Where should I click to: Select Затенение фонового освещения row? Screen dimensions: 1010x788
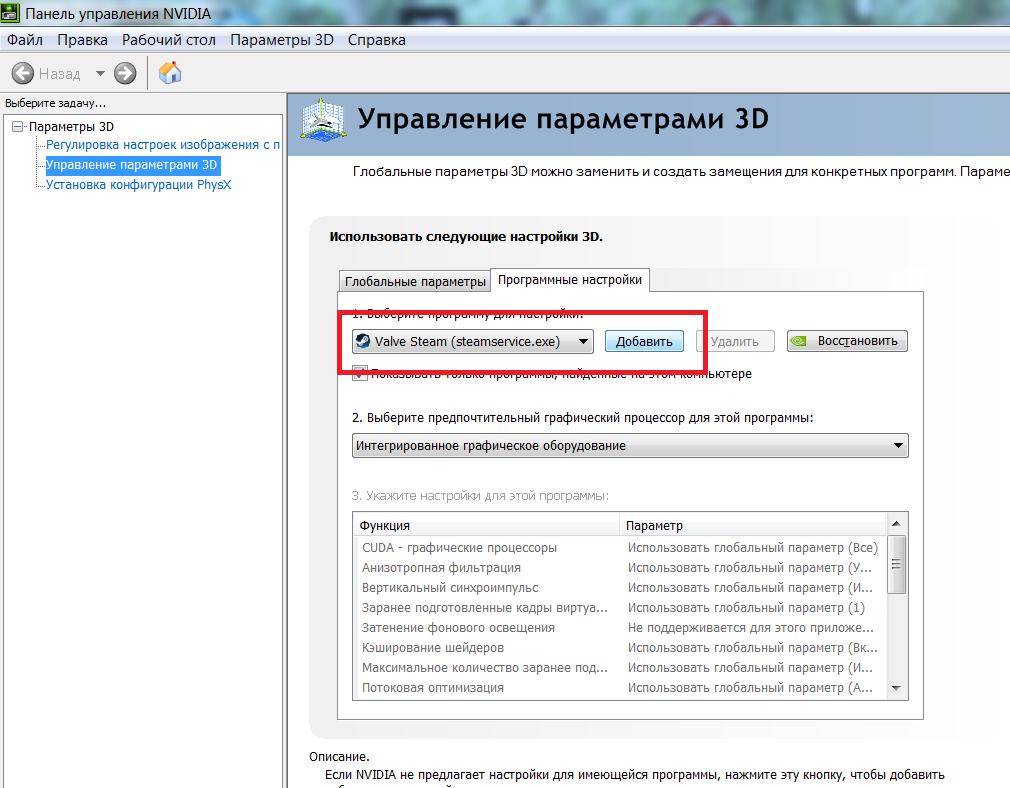click(621, 628)
